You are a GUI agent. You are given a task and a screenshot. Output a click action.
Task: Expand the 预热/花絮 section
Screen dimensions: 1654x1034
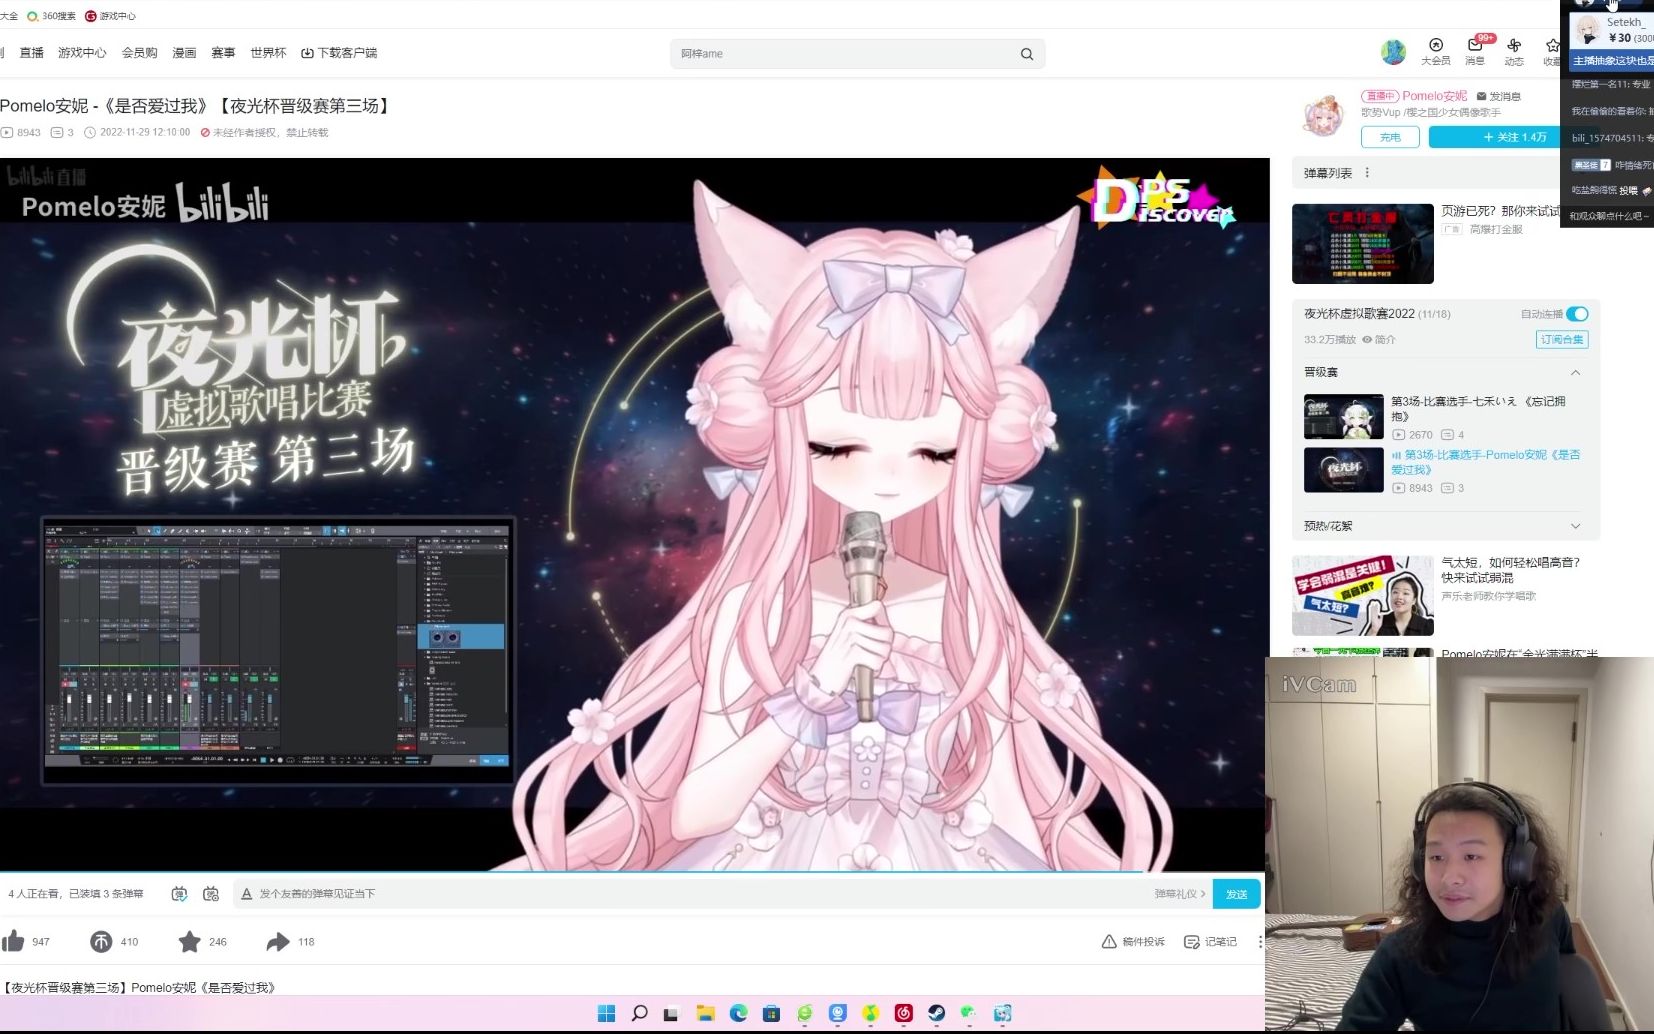point(1575,526)
